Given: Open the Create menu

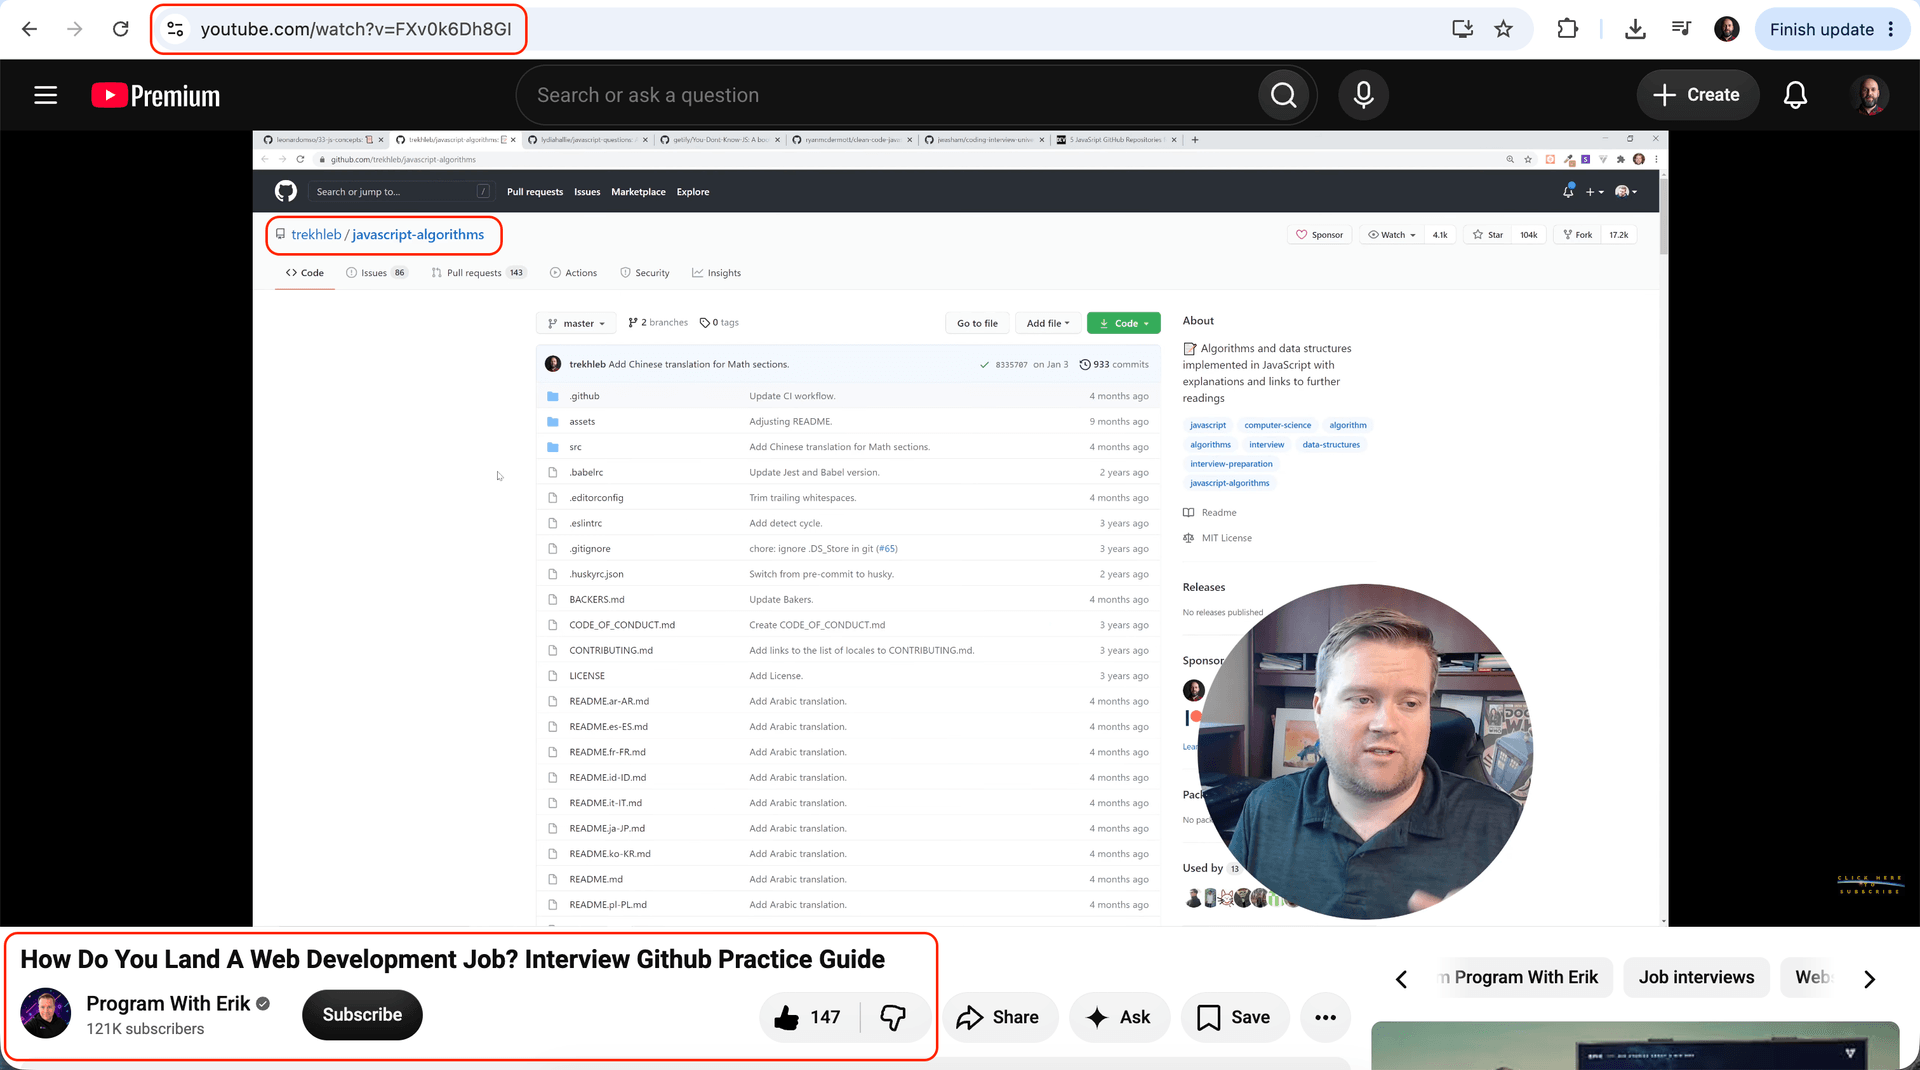Looking at the screenshot, I should tap(1697, 95).
